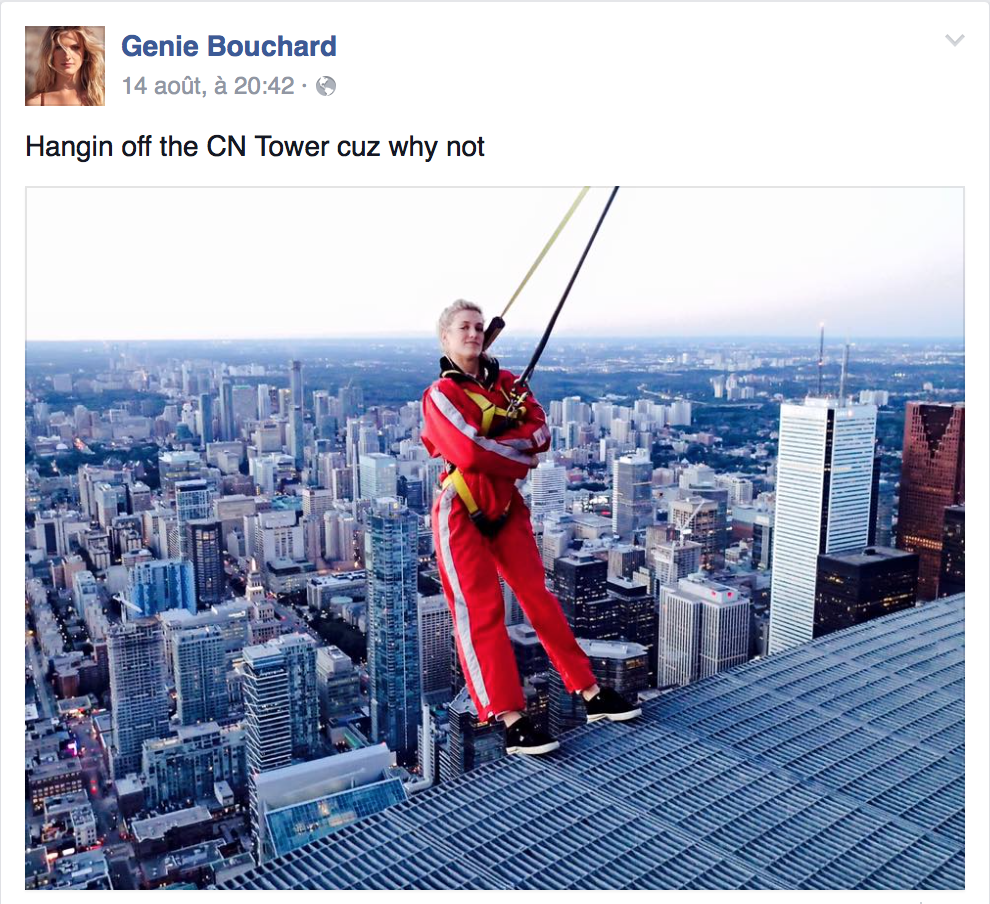Open the CN Tower photo in viewer
Viewport: 990px width, 904px height.
click(x=495, y=538)
